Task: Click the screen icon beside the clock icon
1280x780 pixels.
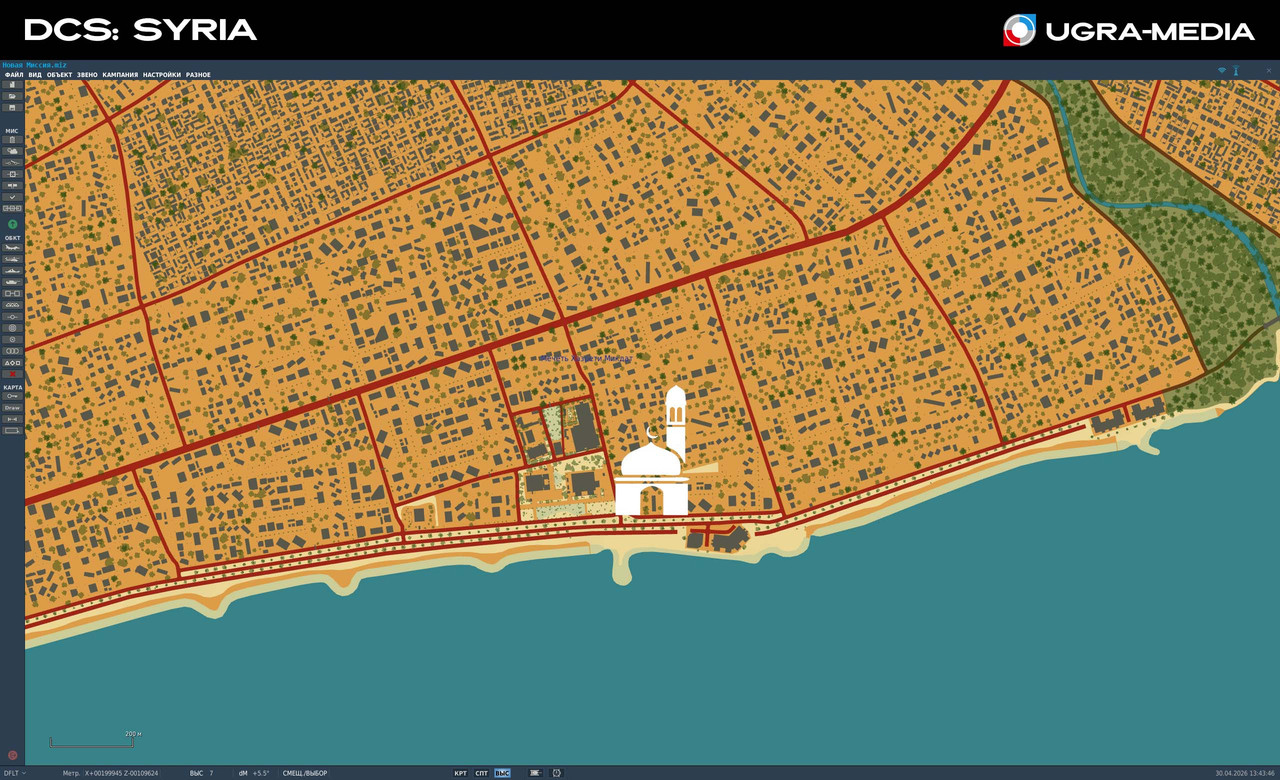Action: (x=535, y=773)
